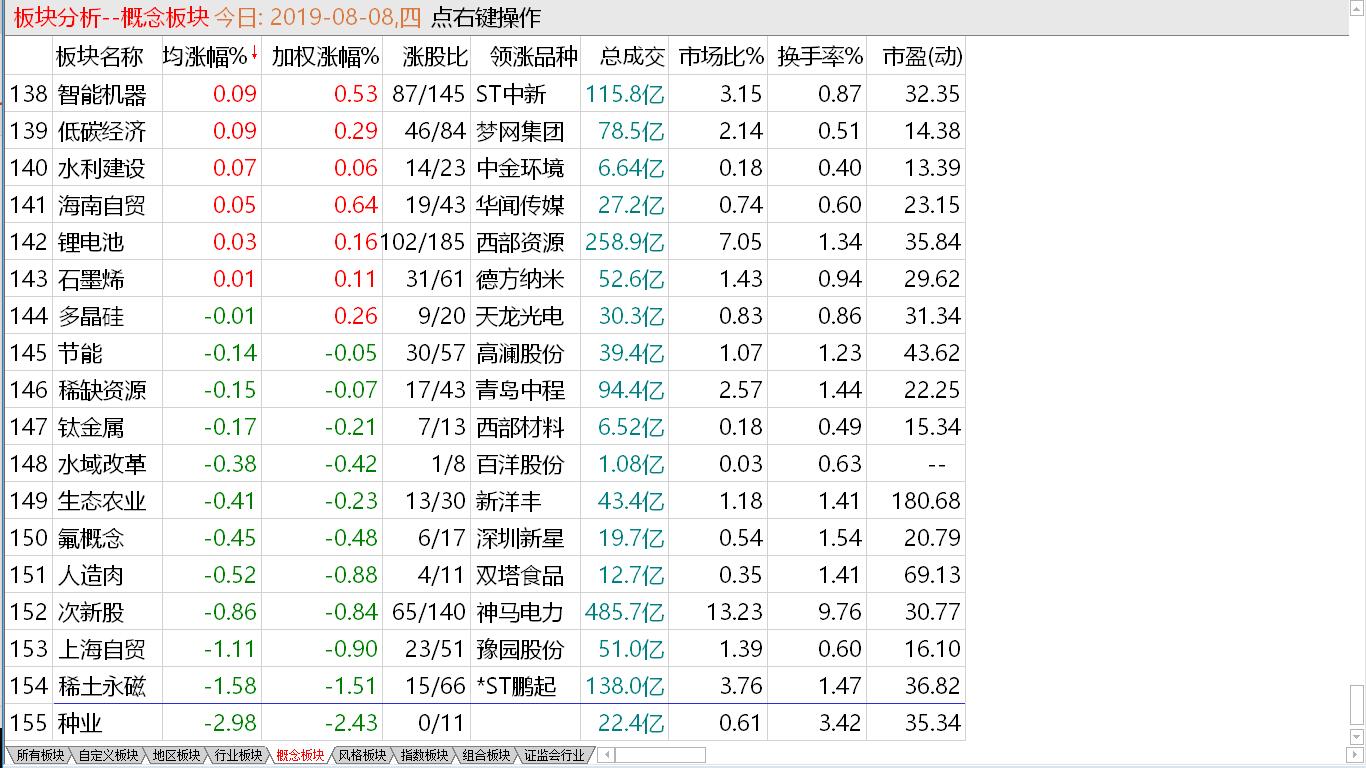Image resolution: width=1366 pixels, height=768 pixels.
Task: Select the 稀土永磁 sector row
Action: point(485,686)
